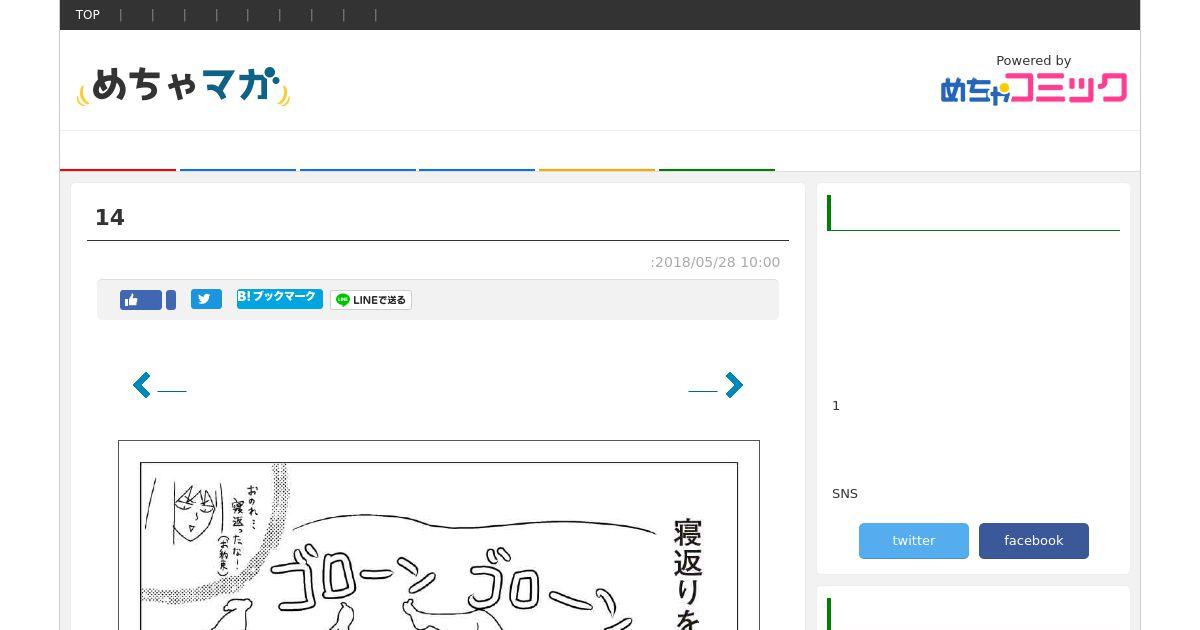Click the date text 2018/05/28 10:00
This screenshot has height=630, width=1200.
[x=717, y=262]
